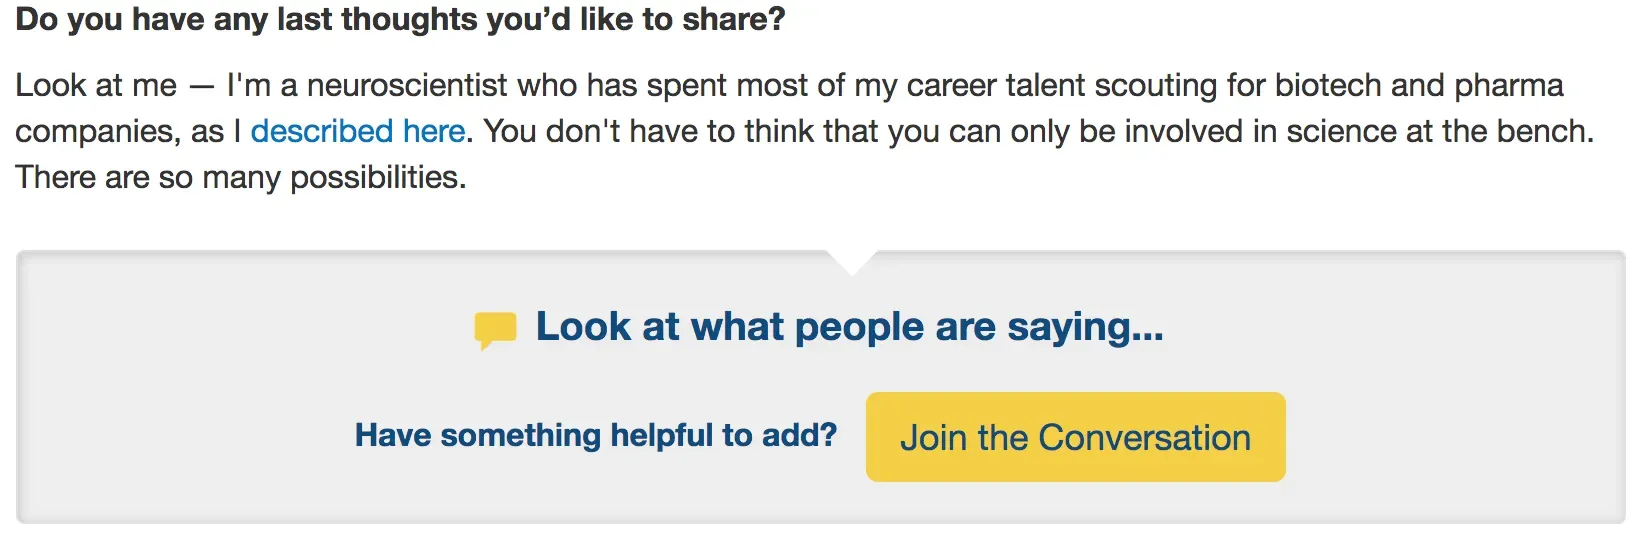Select "Look at what people are saying..." heading
The width and height of the screenshot is (1646, 544).
(x=849, y=327)
